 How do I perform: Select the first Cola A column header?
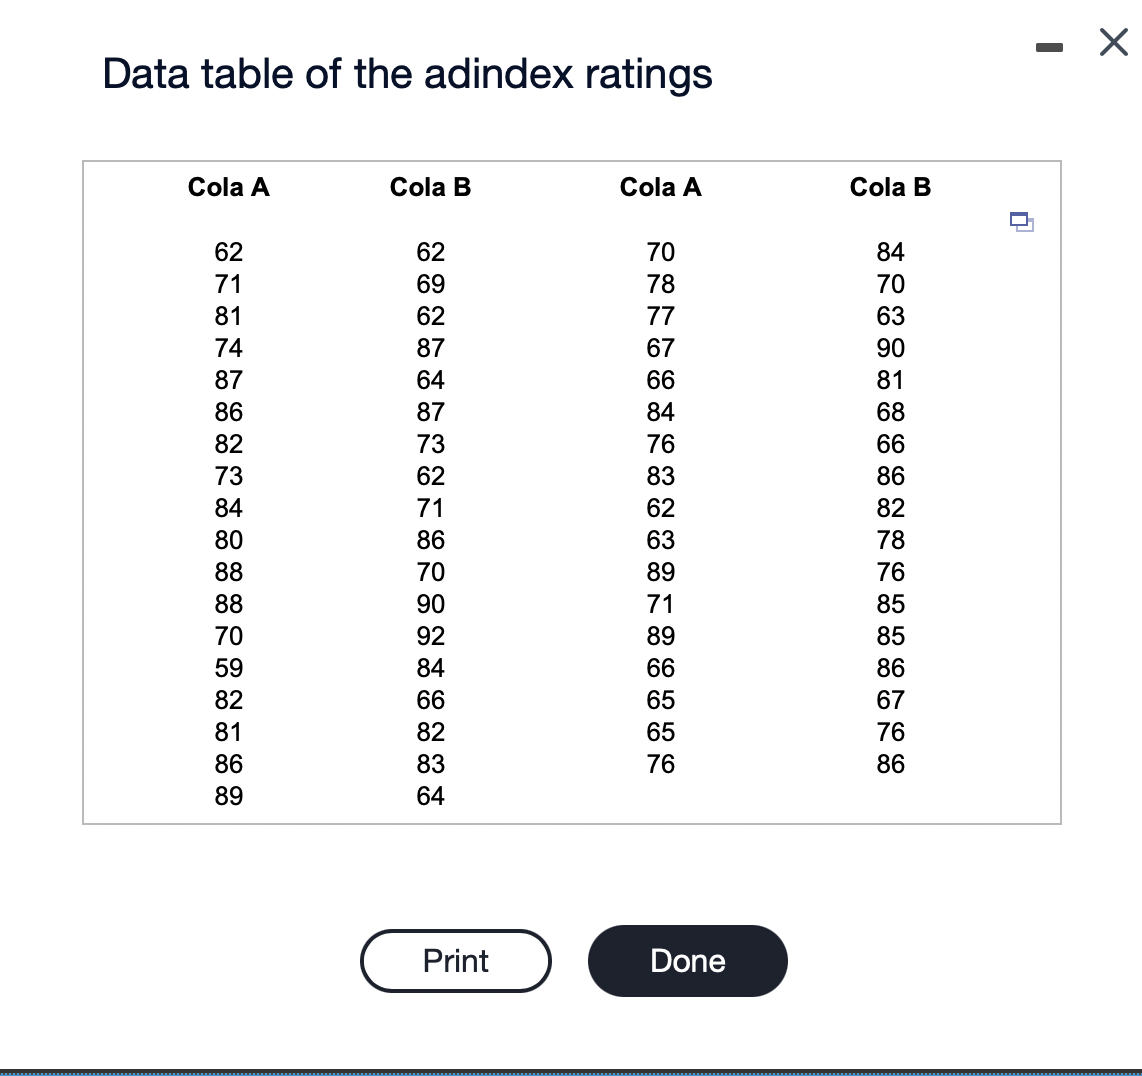pos(228,187)
